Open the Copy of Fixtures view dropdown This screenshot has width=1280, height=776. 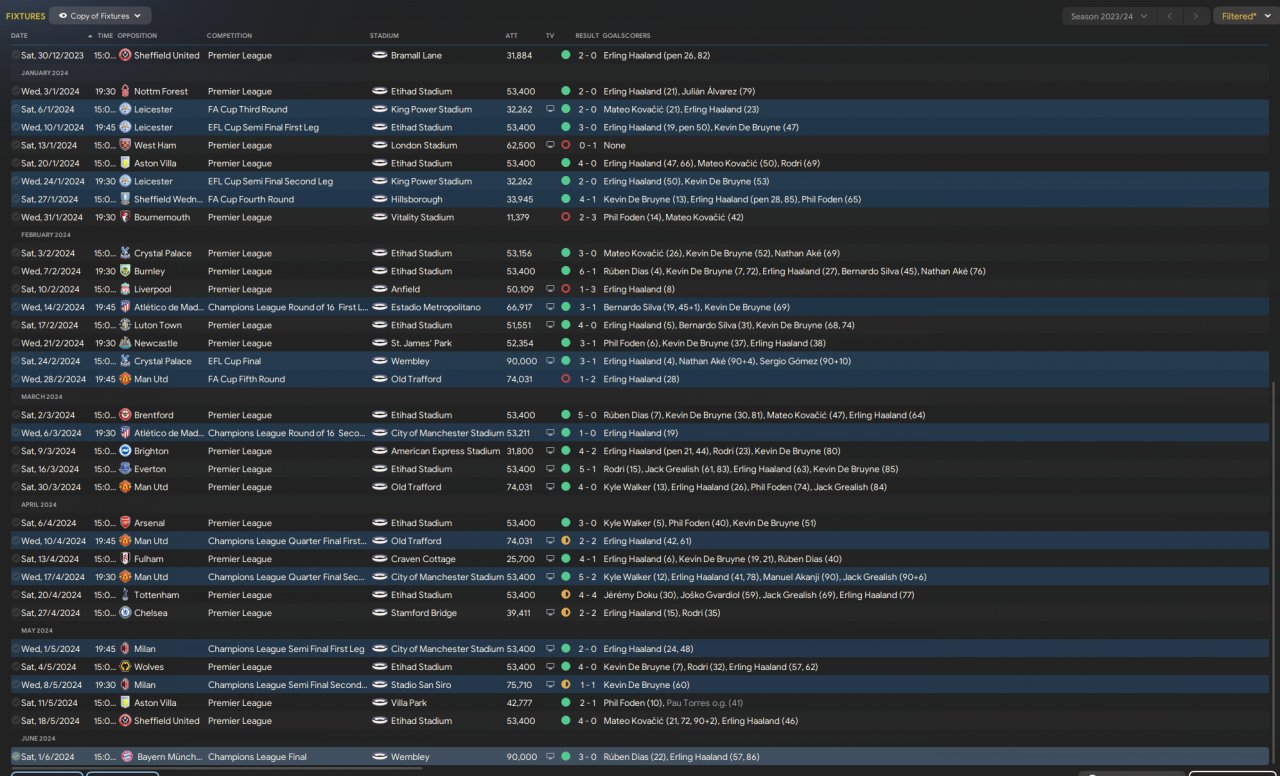[x=100, y=16]
